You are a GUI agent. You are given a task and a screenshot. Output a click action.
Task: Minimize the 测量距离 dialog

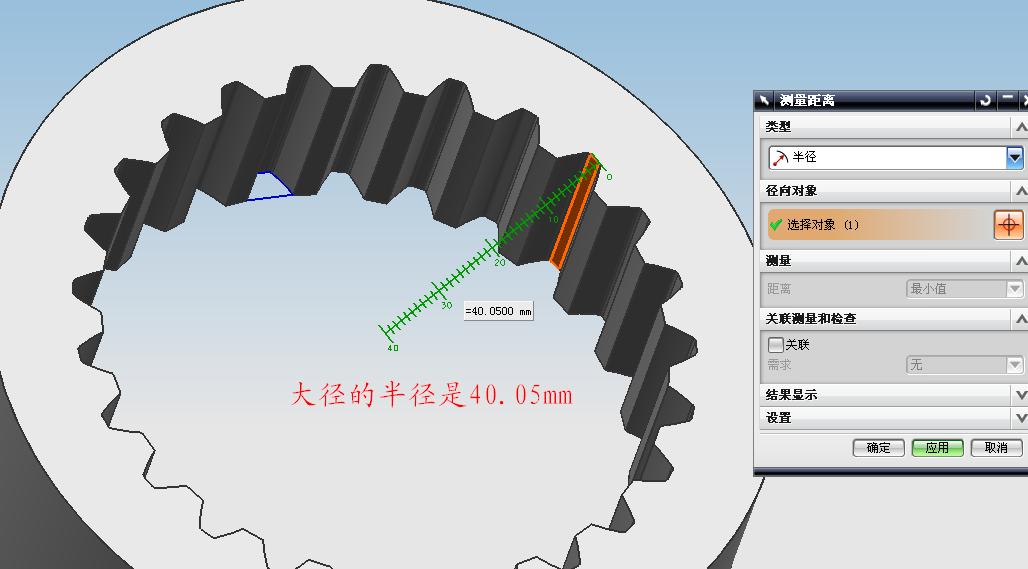coord(1008,100)
